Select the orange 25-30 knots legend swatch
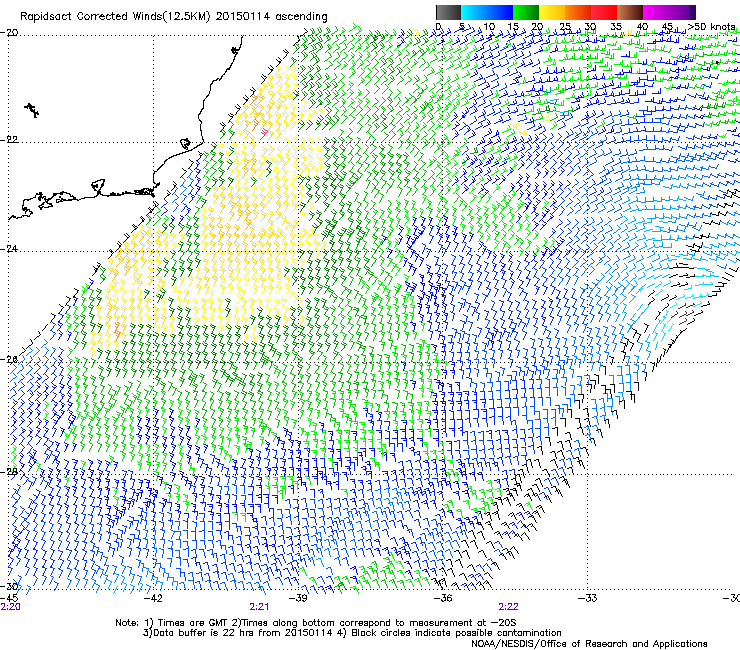 [578, 12]
